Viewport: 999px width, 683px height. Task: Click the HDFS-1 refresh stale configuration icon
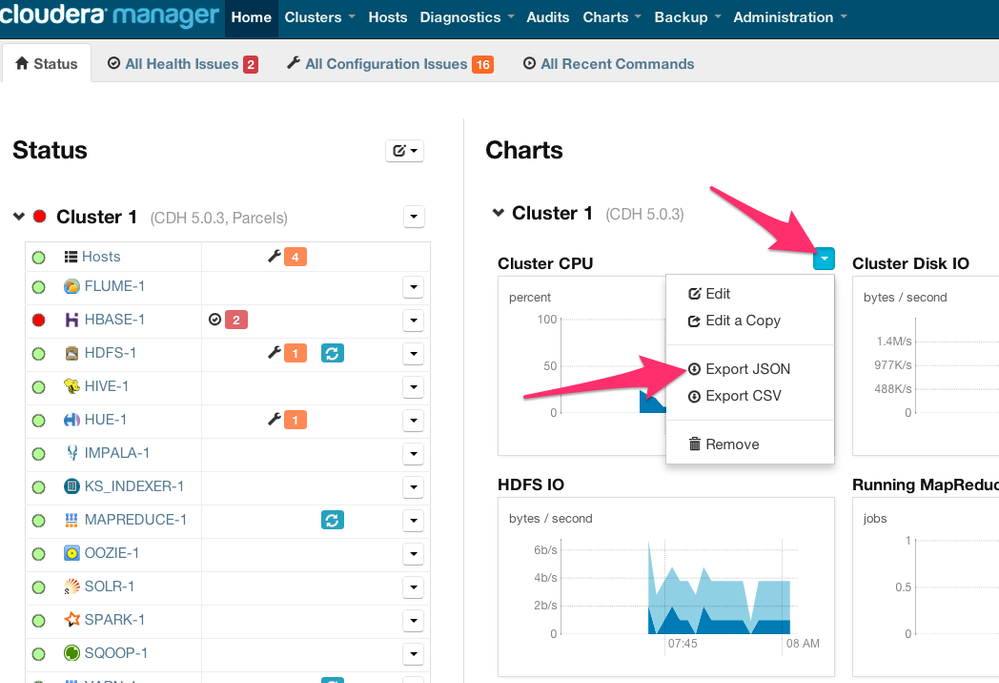332,353
